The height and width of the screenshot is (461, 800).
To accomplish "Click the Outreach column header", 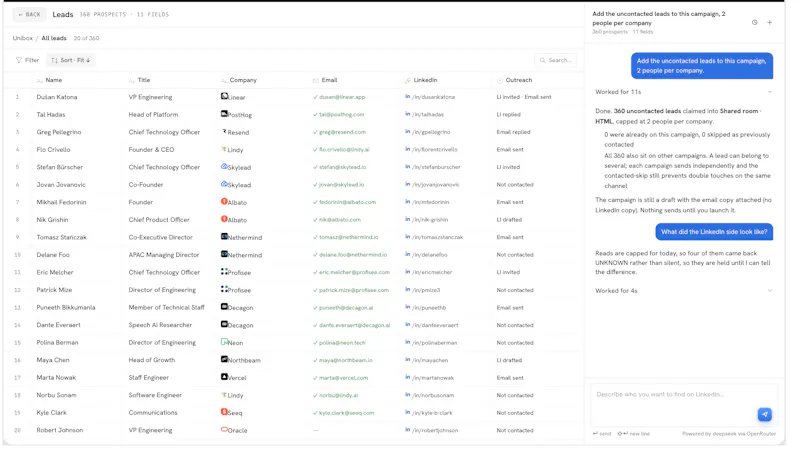I will tap(518, 80).
